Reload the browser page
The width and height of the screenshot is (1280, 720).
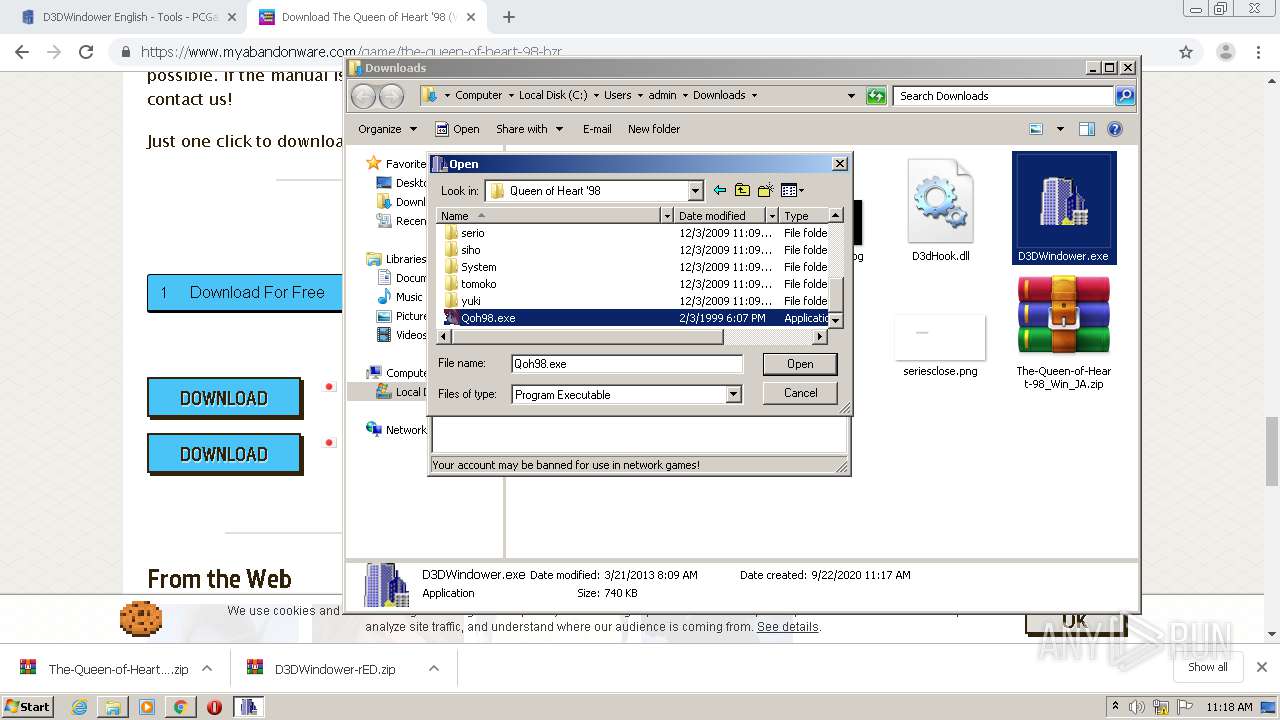[86, 52]
